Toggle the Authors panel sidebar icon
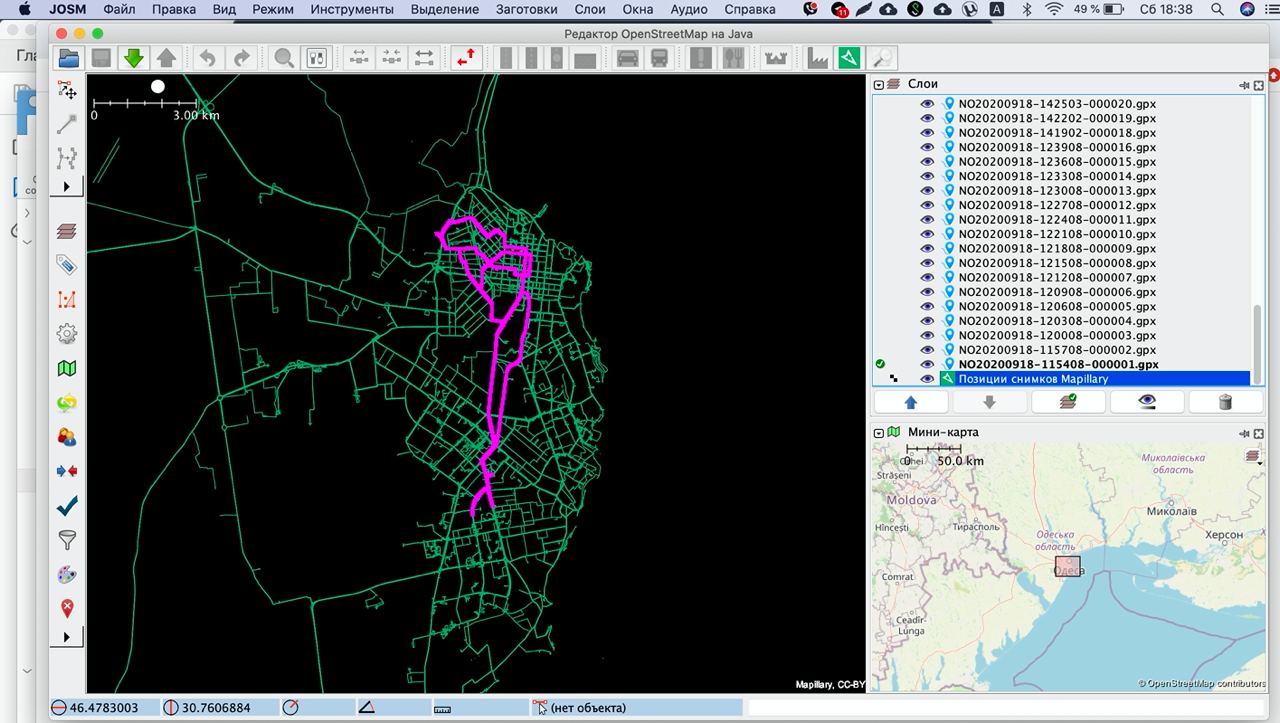The image size is (1280, 723). click(x=67, y=437)
